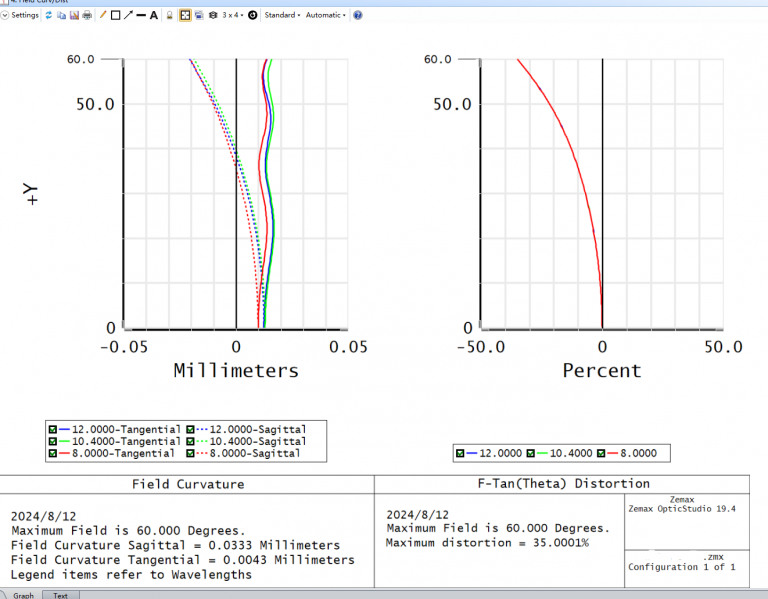Click the copy window icon
768x599 pixels.
[x=61, y=15]
